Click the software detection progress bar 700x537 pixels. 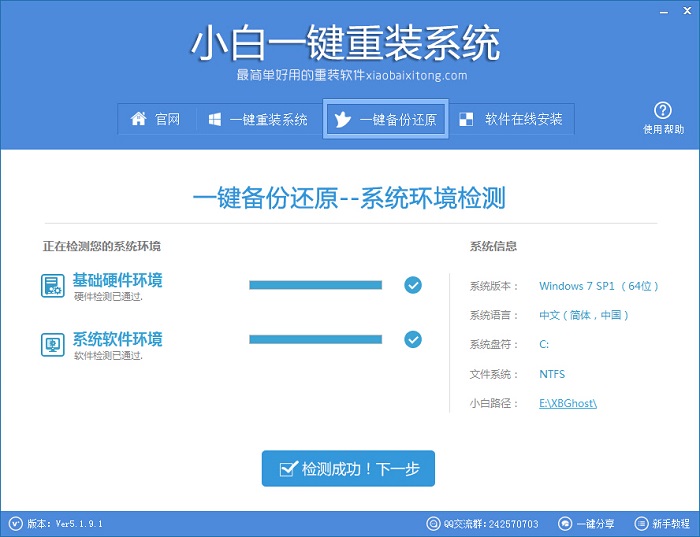[x=315, y=340]
